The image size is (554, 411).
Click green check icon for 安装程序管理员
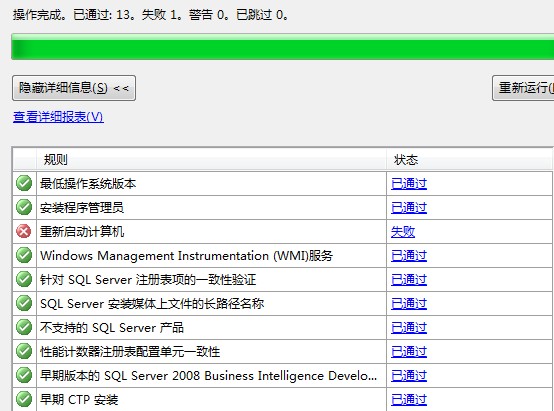point(24,207)
